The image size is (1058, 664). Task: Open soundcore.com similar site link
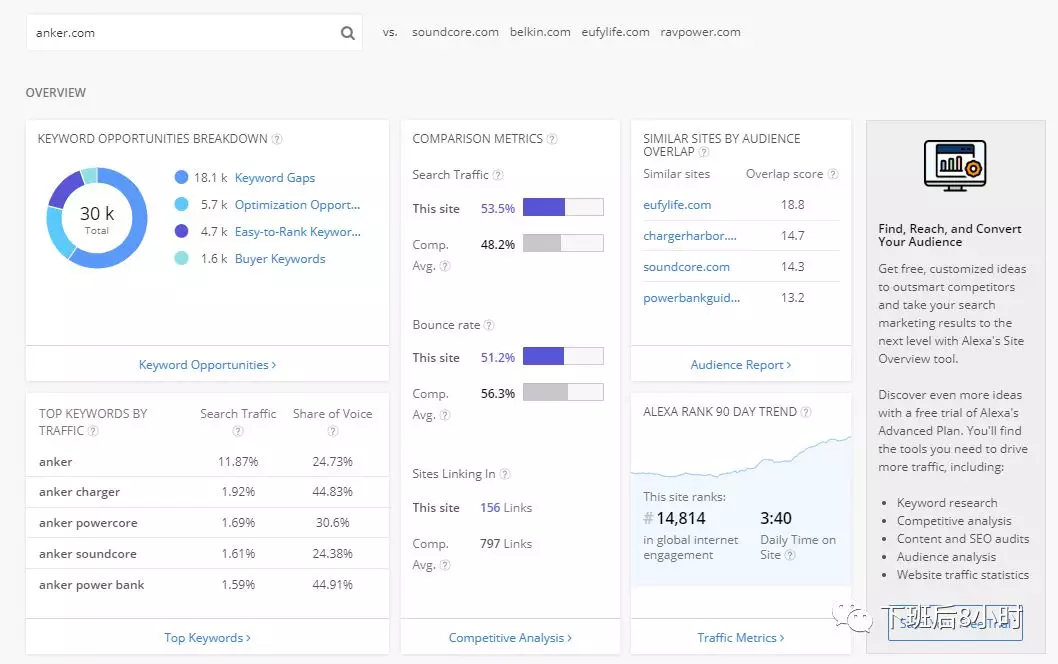click(x=686, y=267)
